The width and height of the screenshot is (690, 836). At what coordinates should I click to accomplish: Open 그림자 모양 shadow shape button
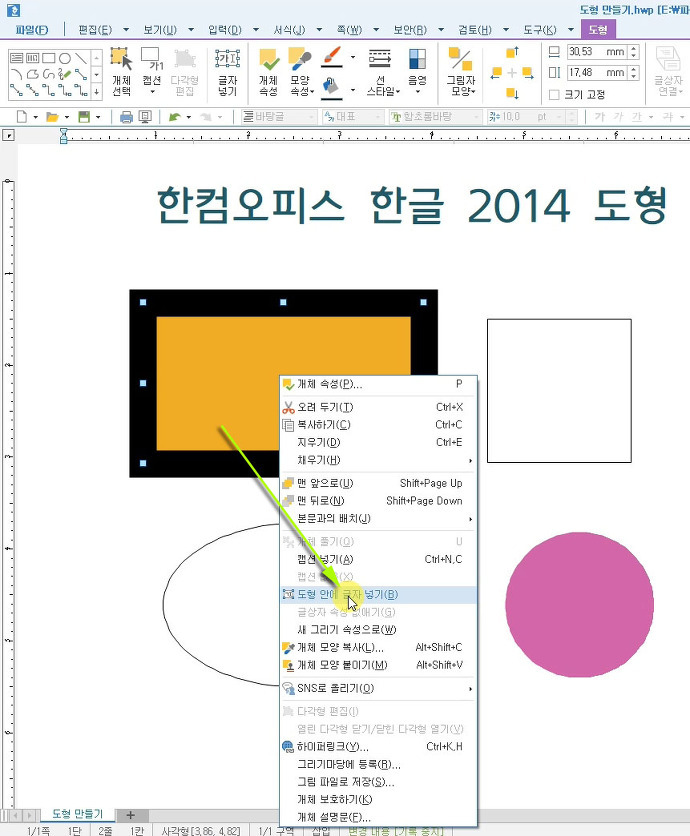(x=461, y=72)
